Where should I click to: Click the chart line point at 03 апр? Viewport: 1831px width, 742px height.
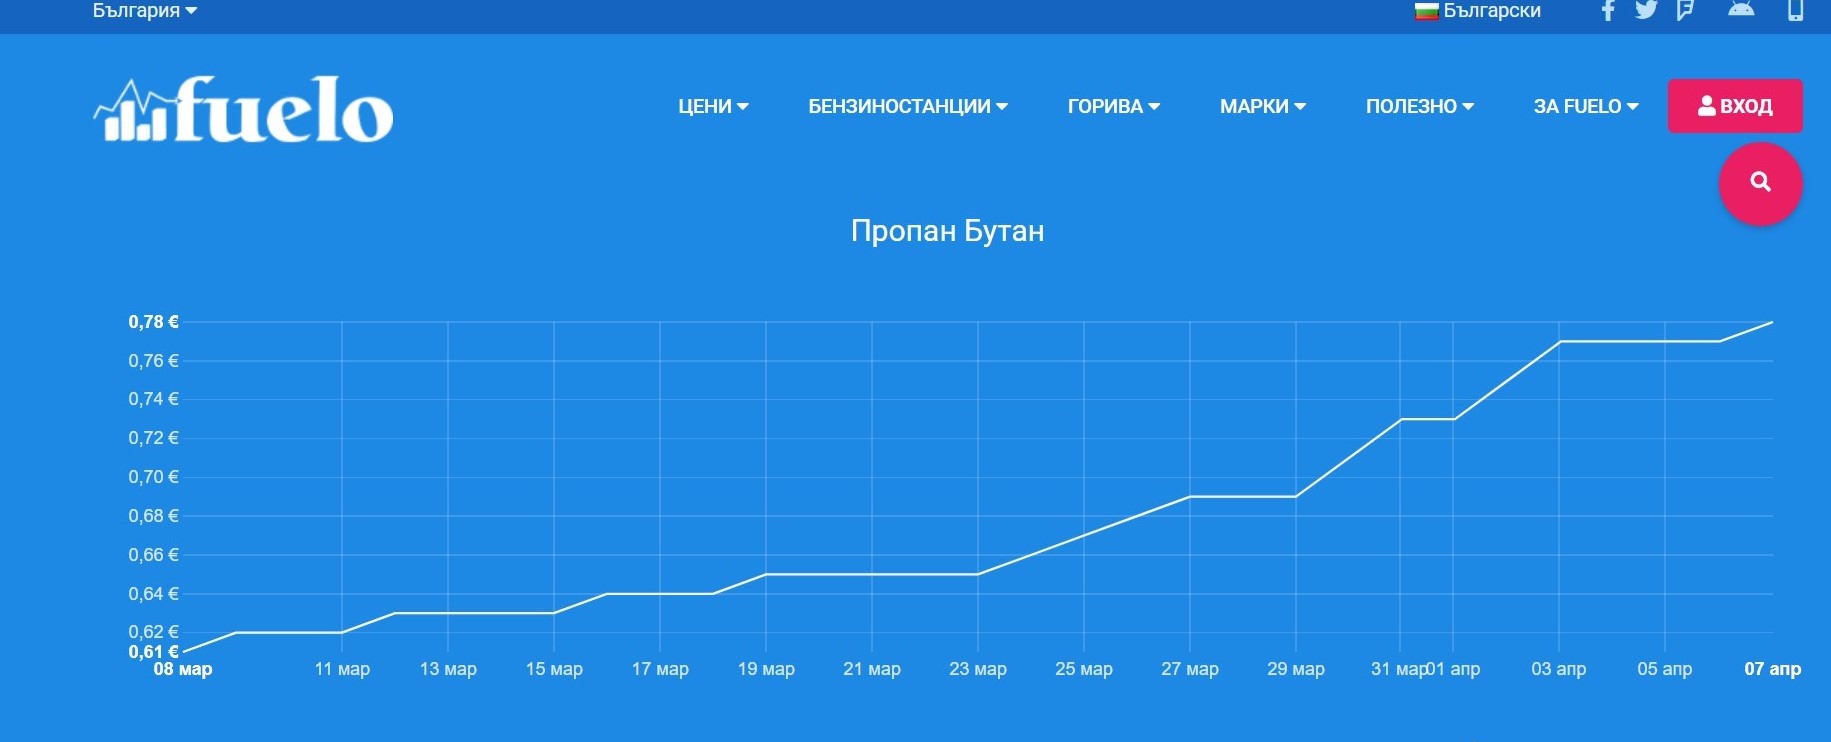point(1559,342)
